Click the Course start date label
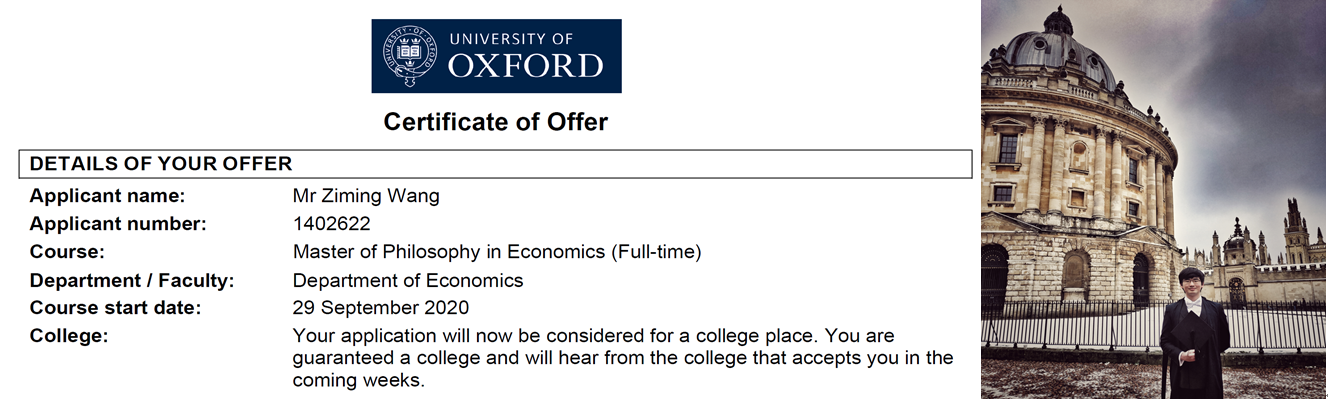1328x400 pixels. (115, 308)
